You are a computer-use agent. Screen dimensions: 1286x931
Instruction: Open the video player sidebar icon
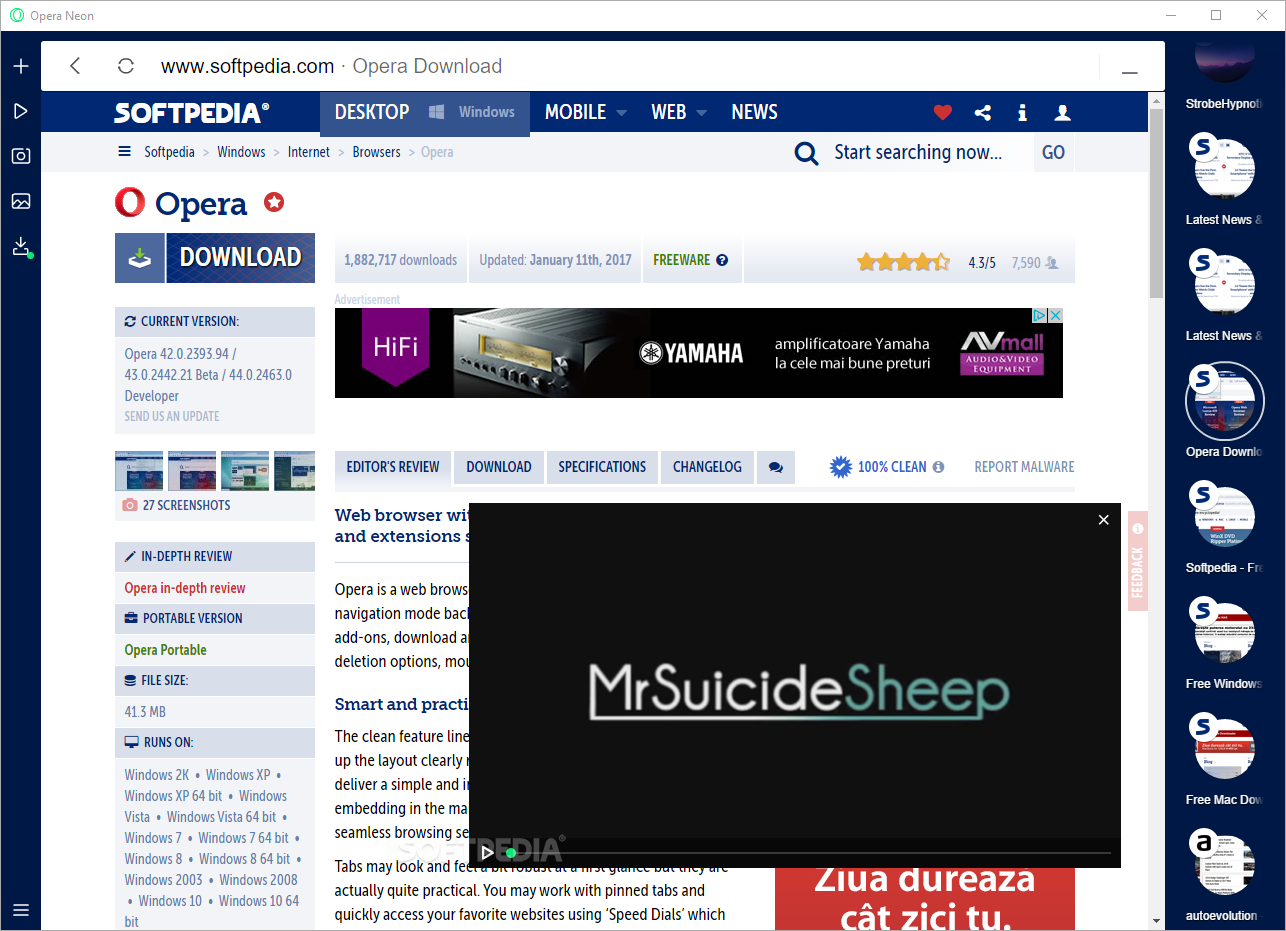[21, 111]
